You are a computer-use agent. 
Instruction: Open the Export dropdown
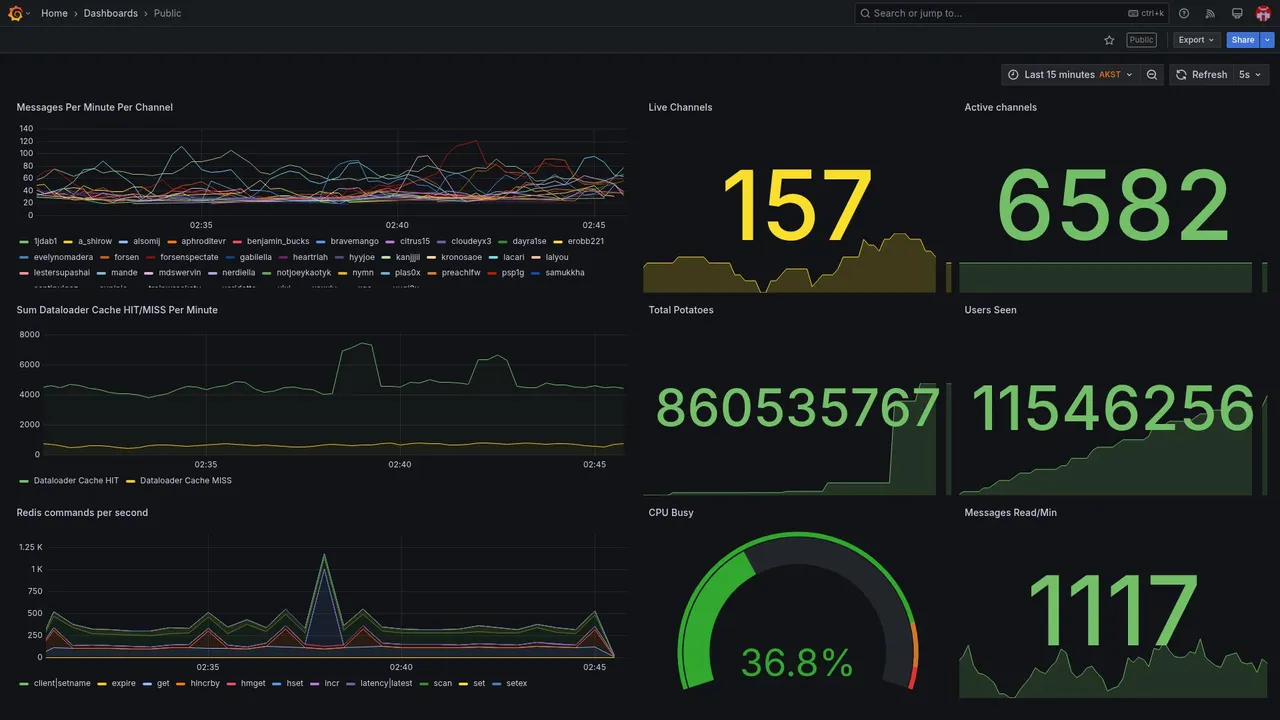1196,40
